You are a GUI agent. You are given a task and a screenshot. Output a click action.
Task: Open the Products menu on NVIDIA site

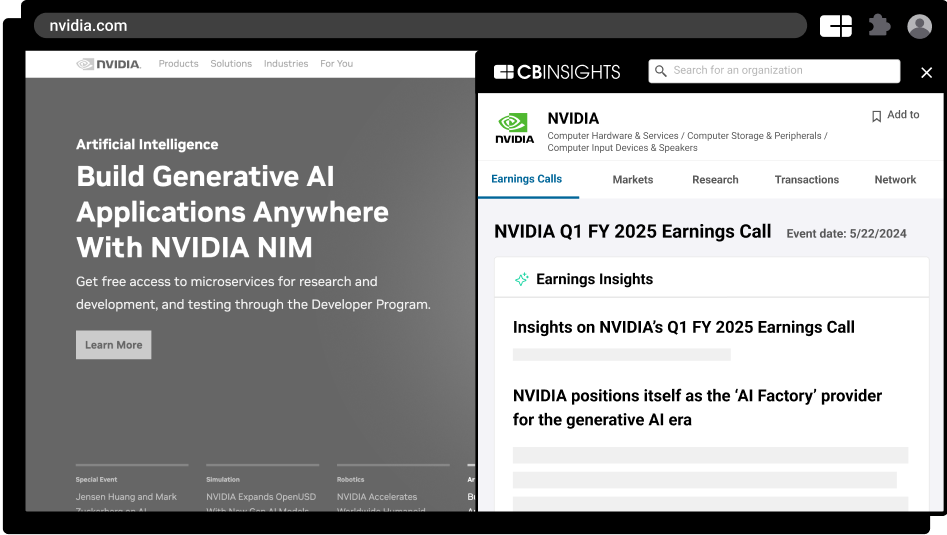click(x=178, y=64)
